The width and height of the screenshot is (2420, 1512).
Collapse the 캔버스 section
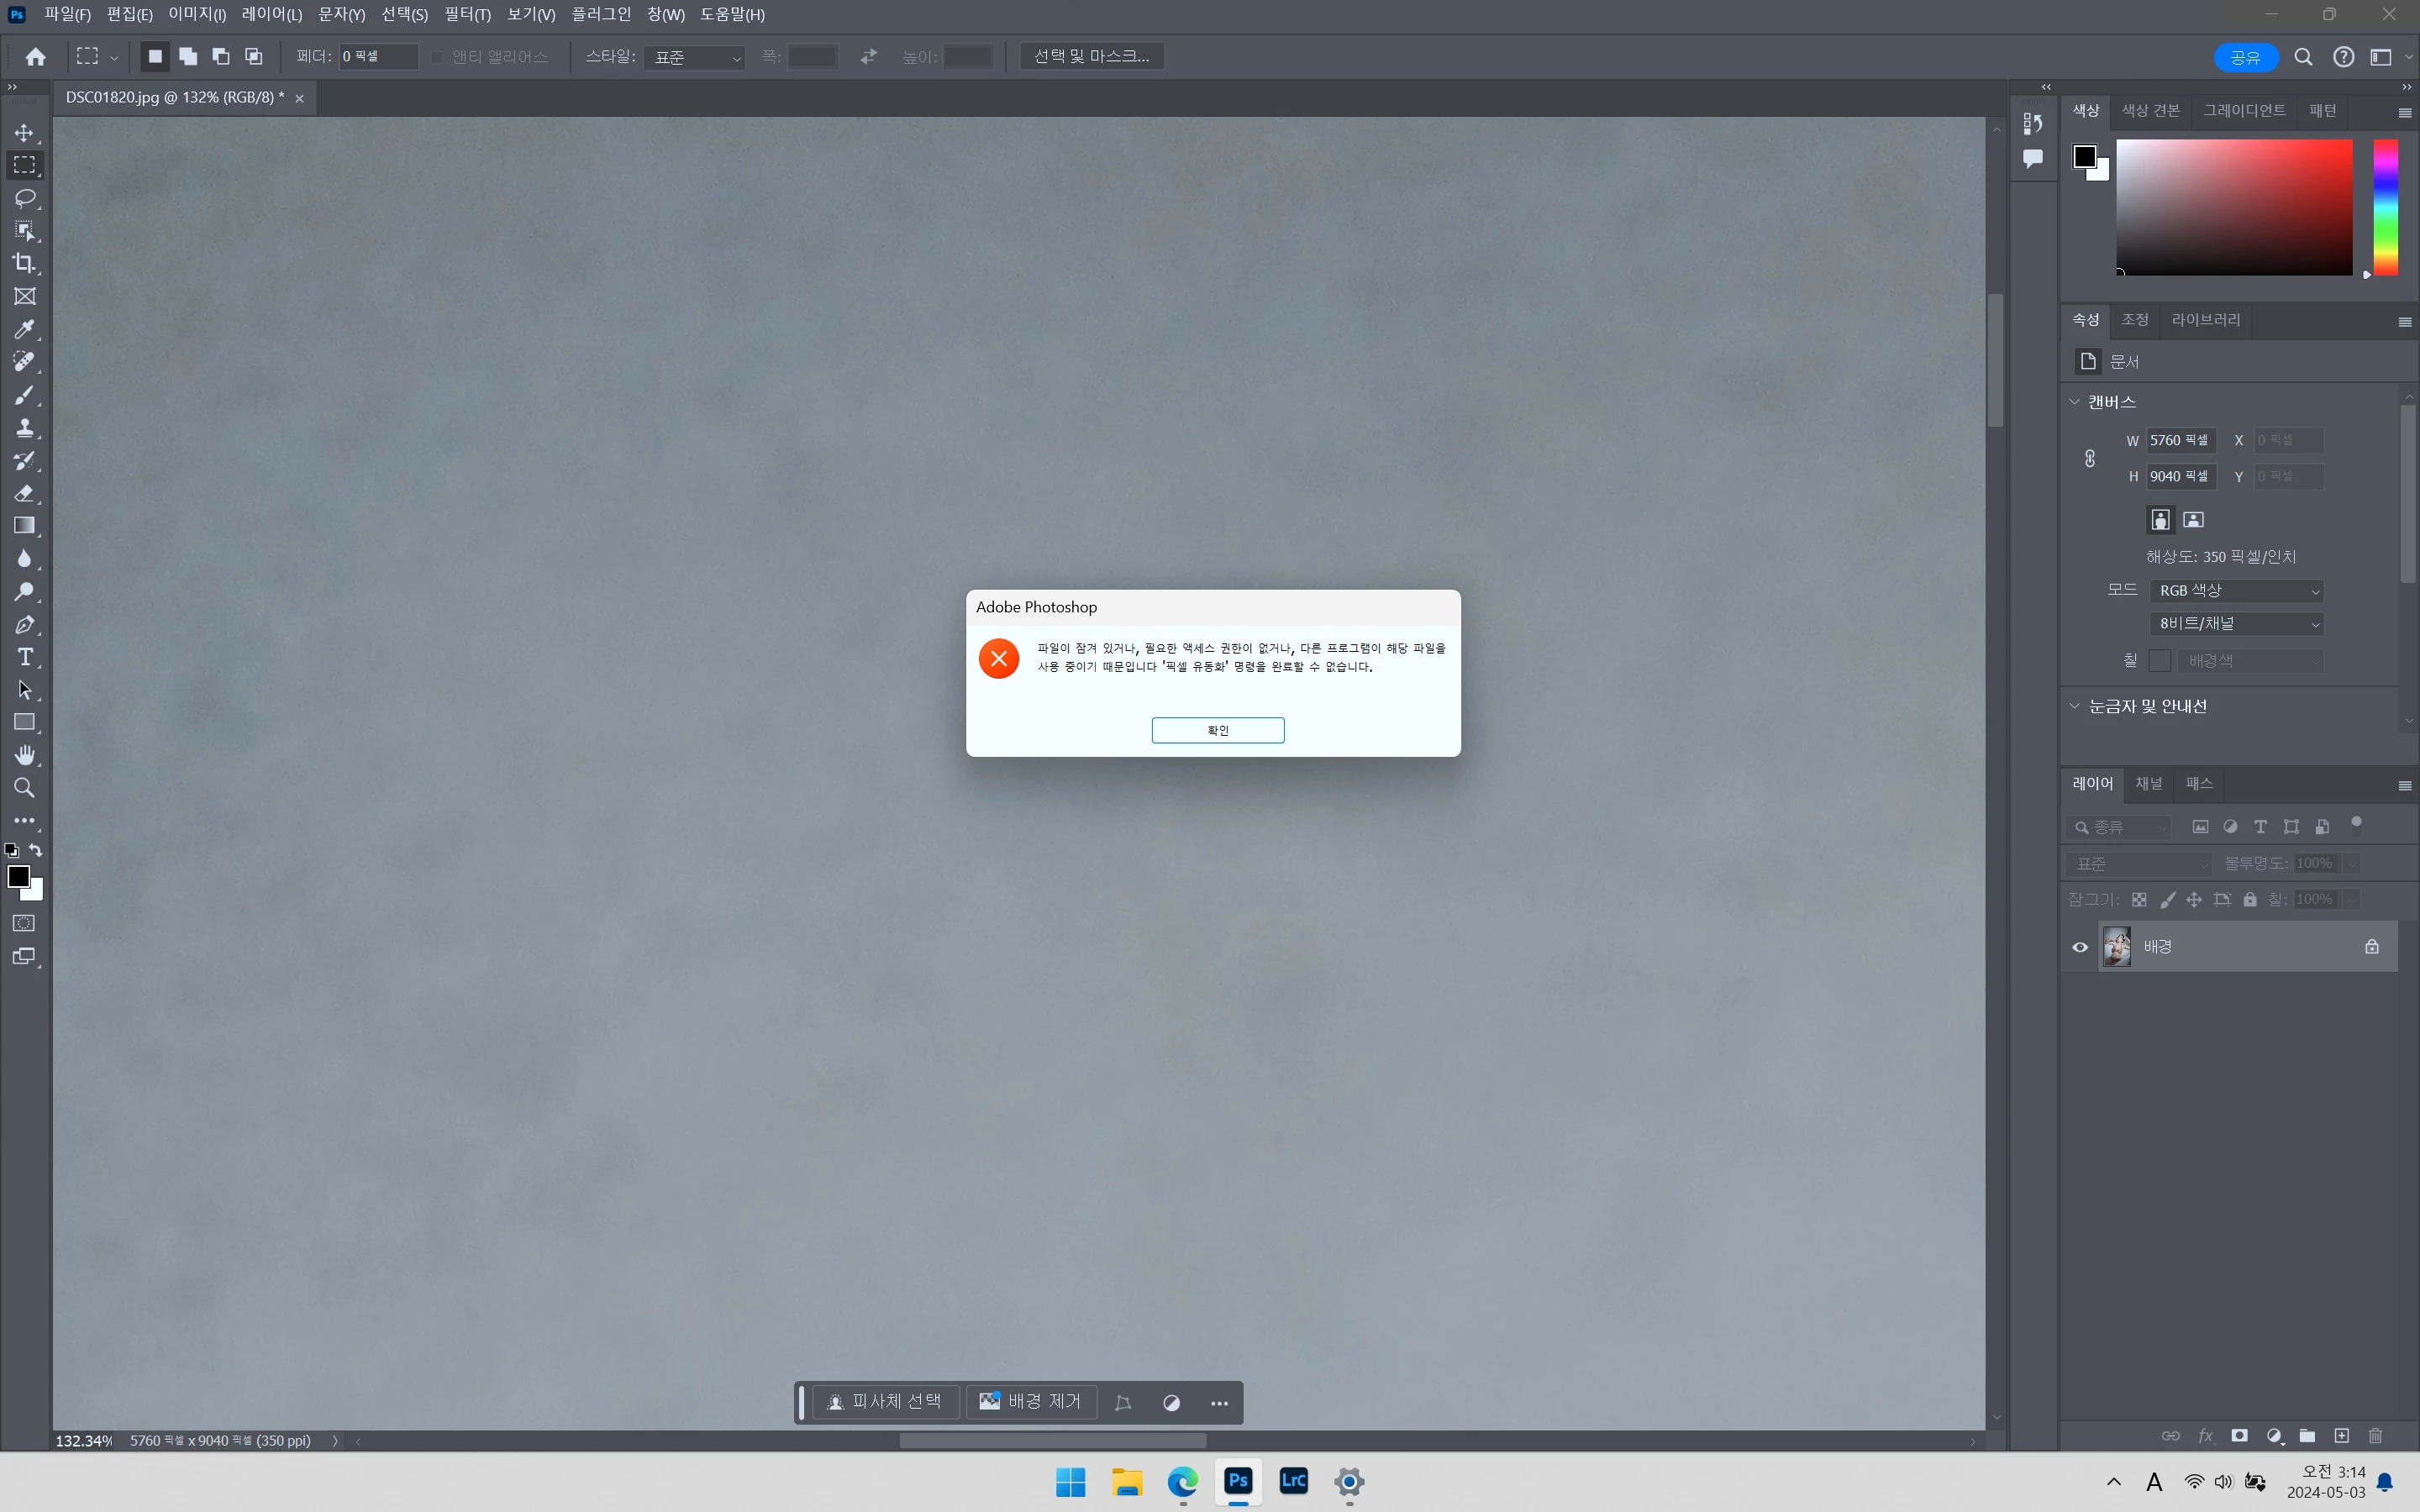point(2075,402)
